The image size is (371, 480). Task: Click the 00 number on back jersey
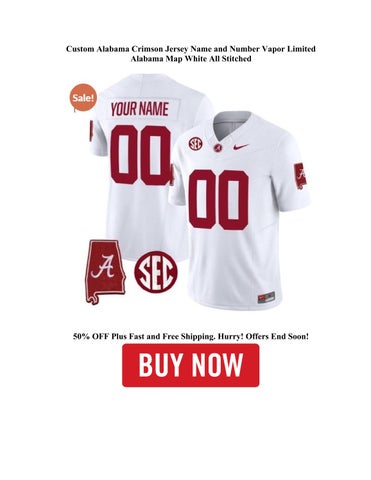(x=142, y=155)
